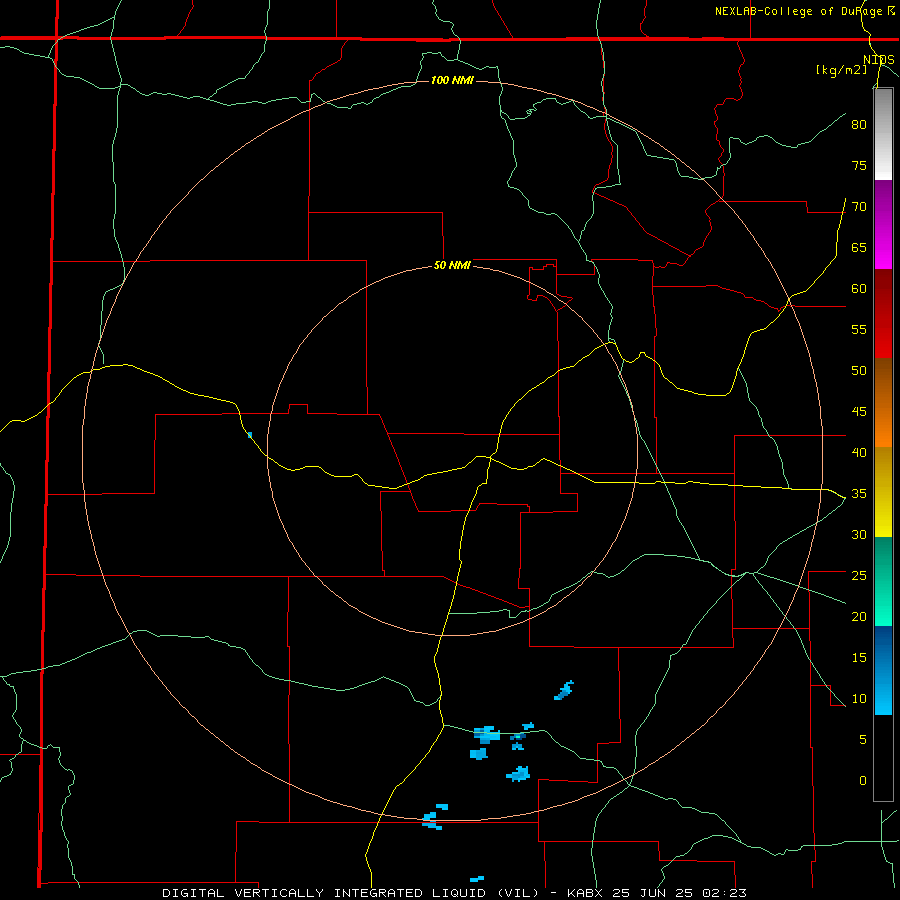Click the NIDS label above the scale
The width and height of the screenshot is (900, 900).
pyautogui.click(x=879, y=60)
